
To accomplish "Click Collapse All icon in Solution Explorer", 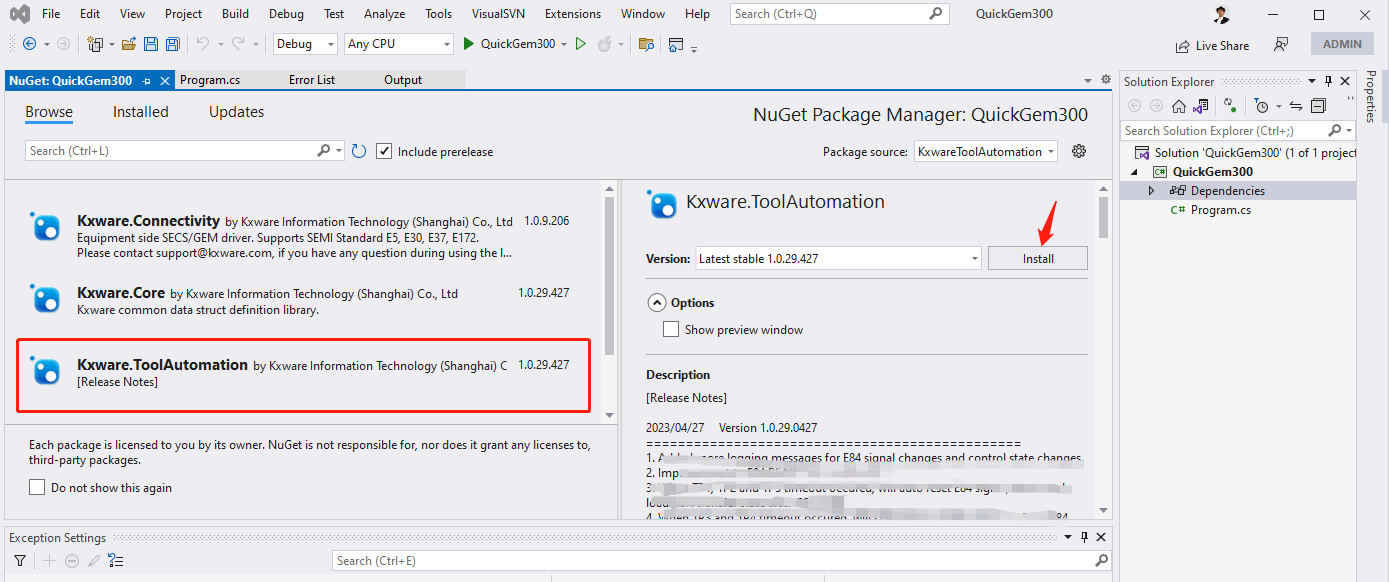I will (x=1318, y=106).
